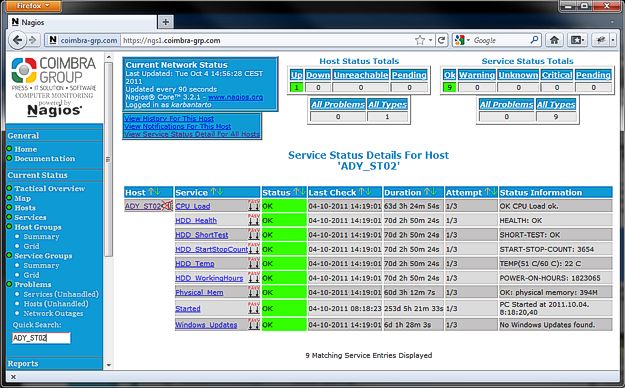This screenshot has width=625, height=388.
Task: Click the Unreachable header in Host Status Totals
Action: [x=360, y=75]
